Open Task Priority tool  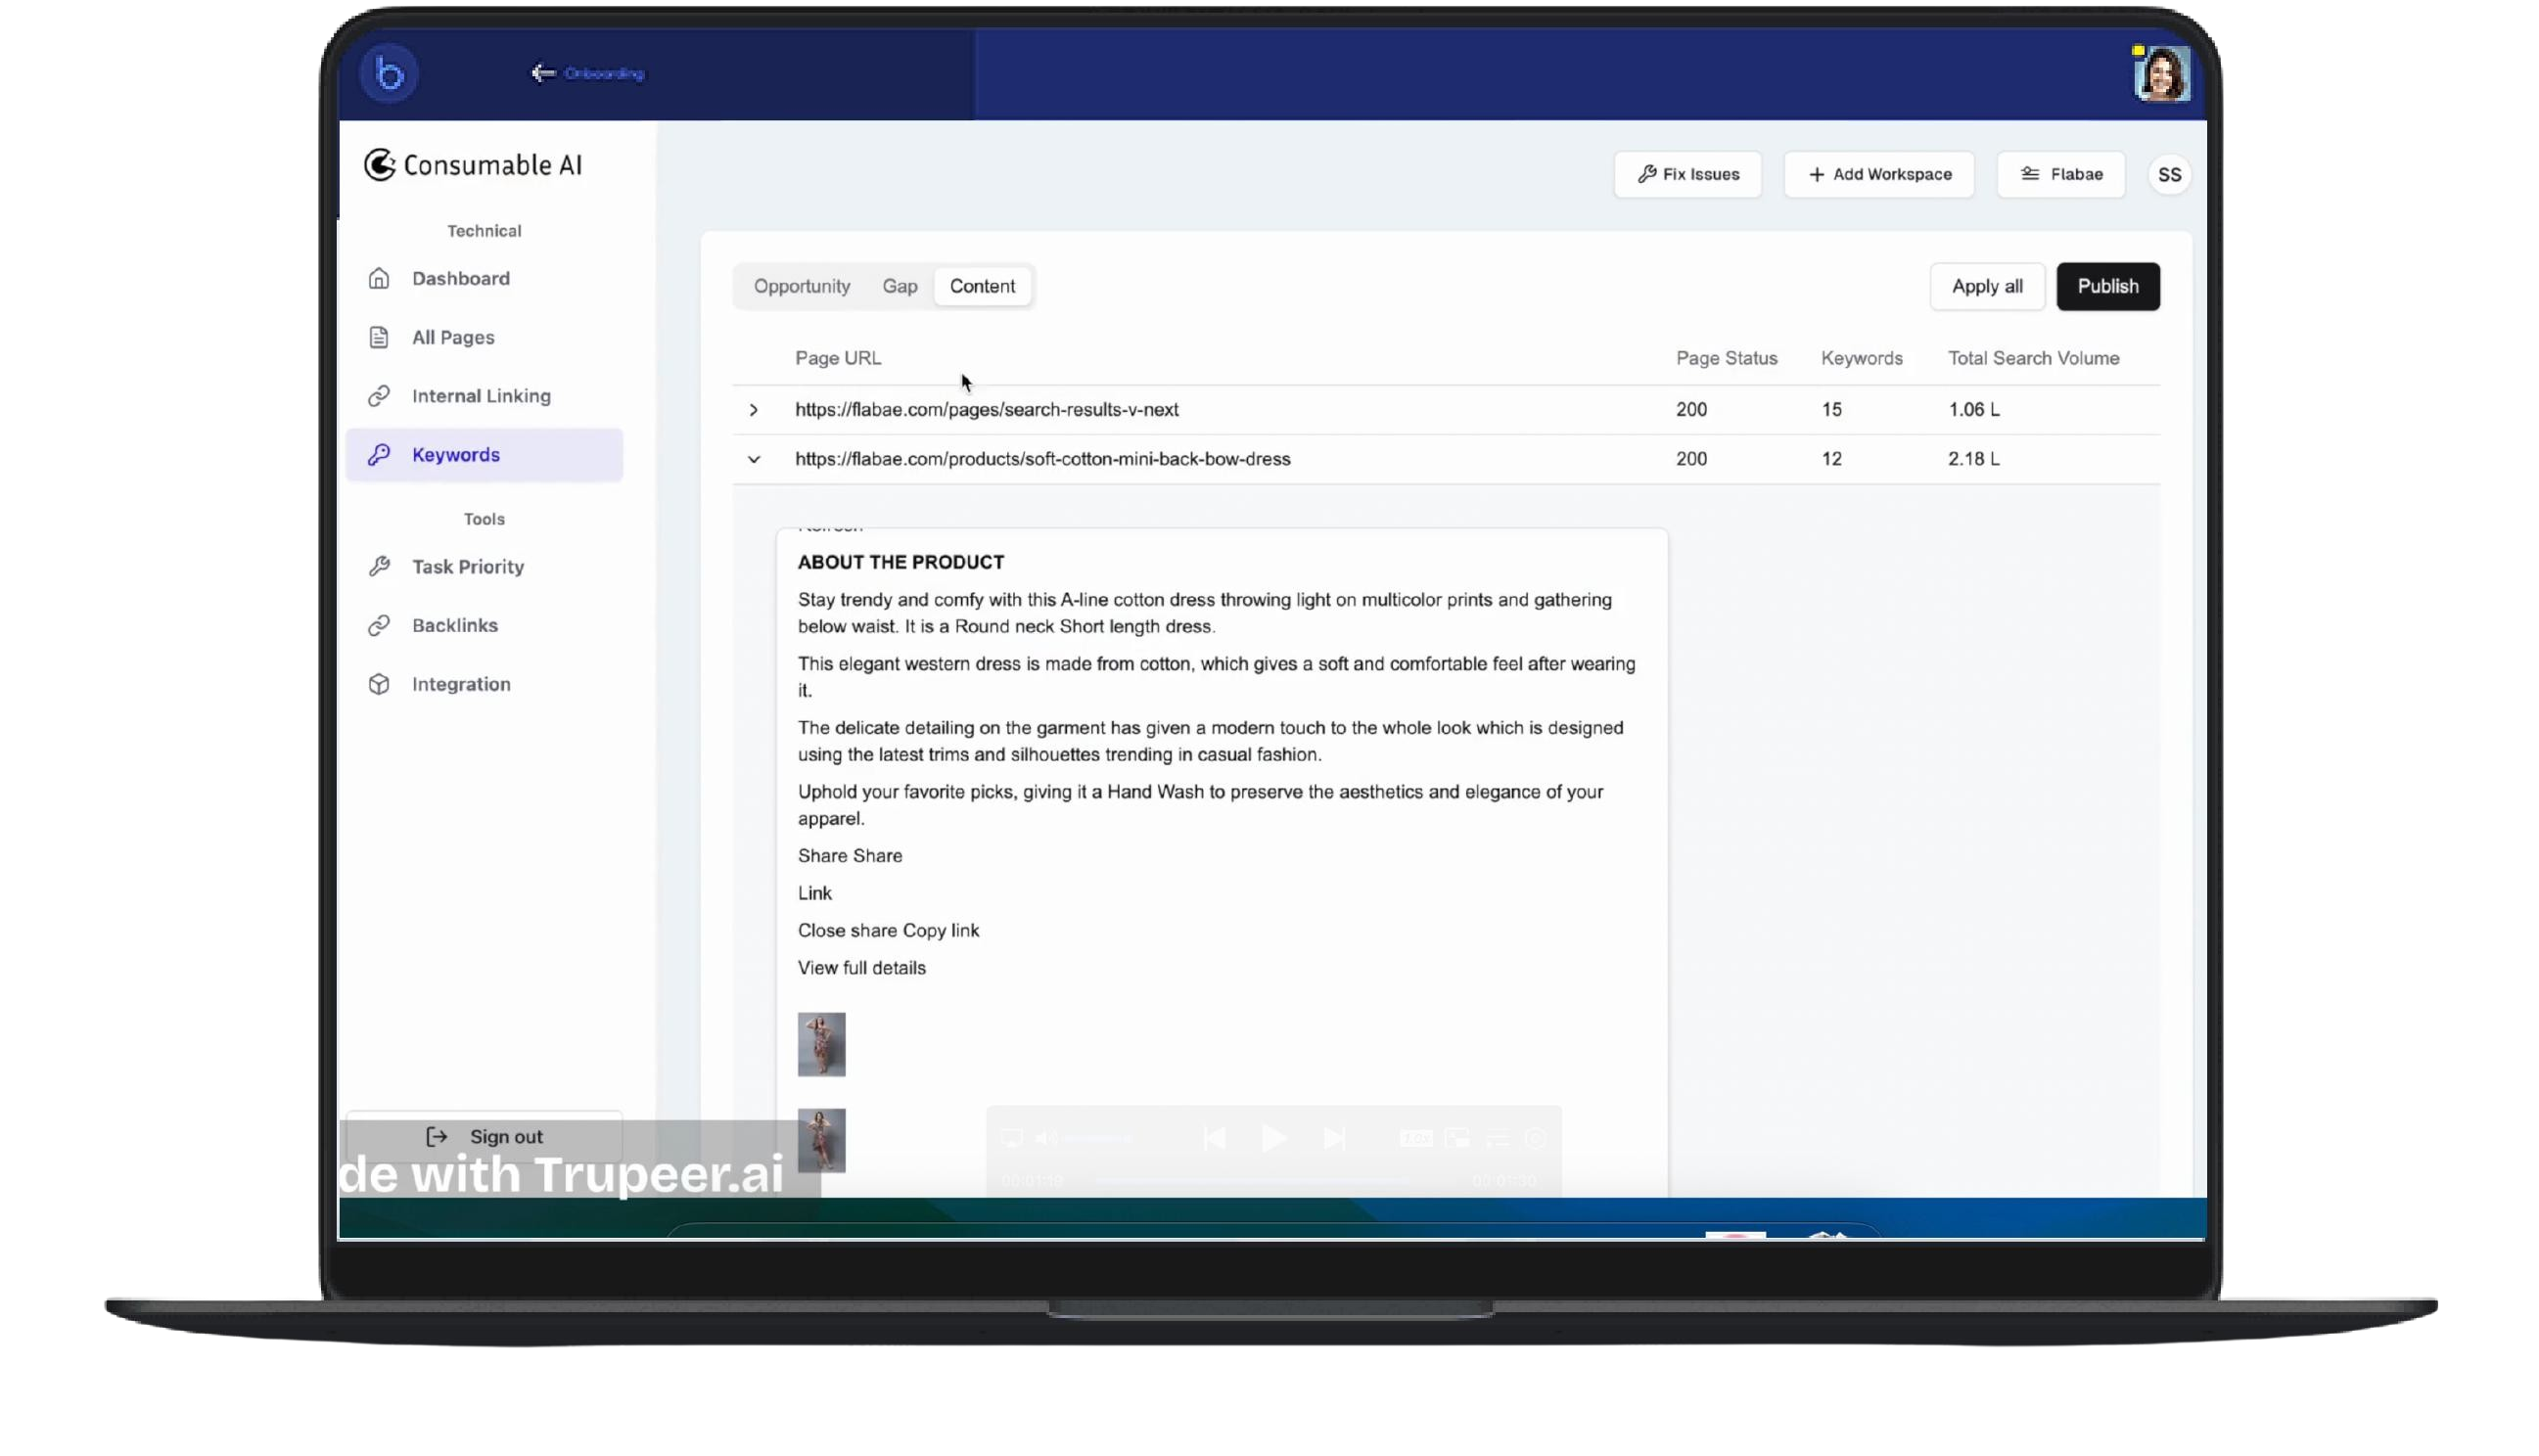(484, 567)
